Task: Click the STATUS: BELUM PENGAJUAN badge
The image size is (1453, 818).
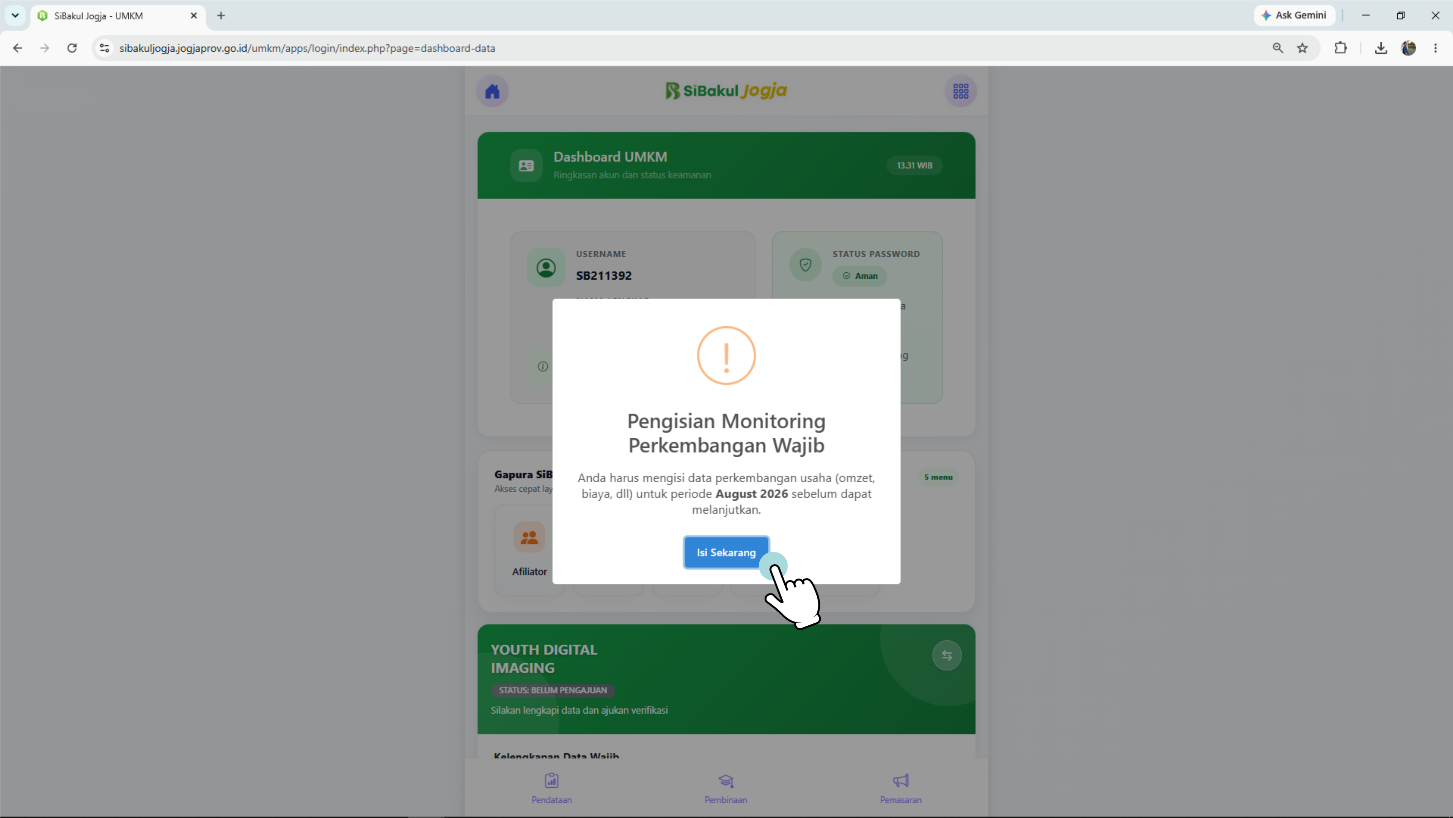Action: (553, 690)
